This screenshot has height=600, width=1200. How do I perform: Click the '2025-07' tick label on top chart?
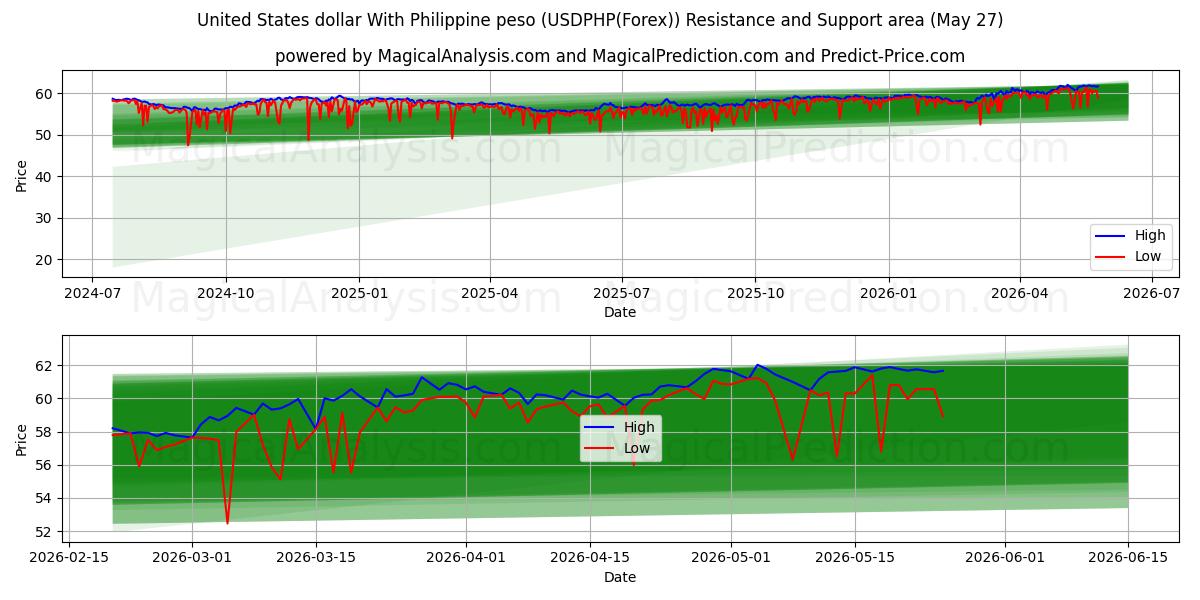[622, 293]
